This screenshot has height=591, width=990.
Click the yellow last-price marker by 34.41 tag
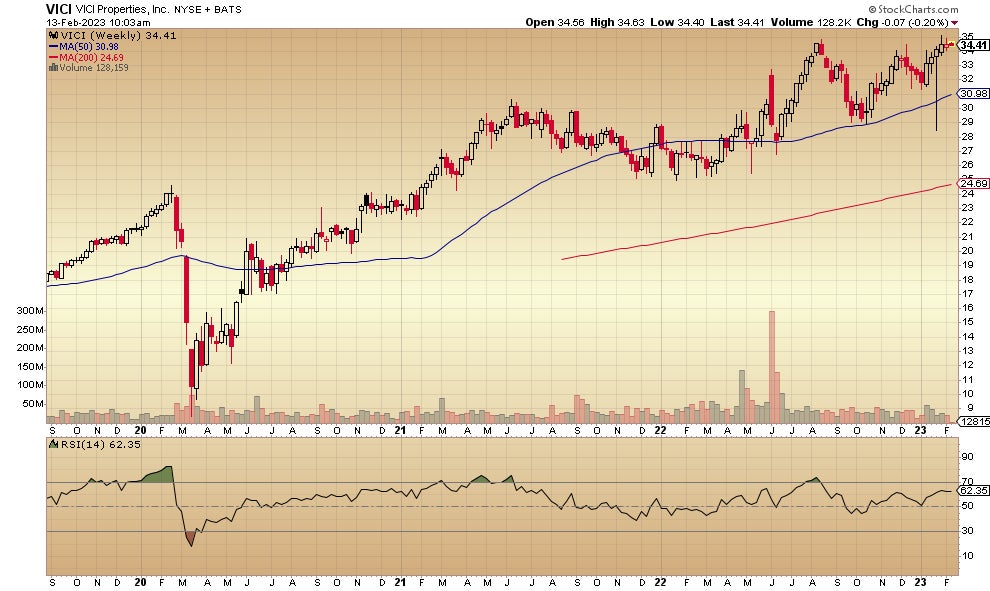point(951,44)
